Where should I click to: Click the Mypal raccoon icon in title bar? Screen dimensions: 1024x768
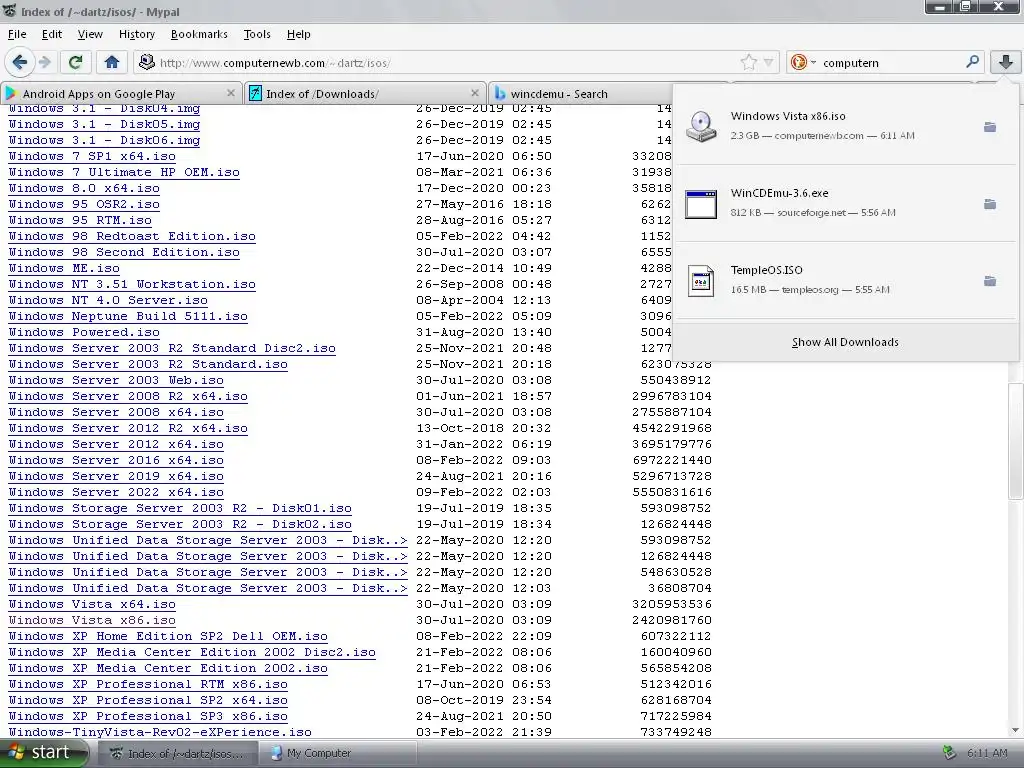click(9, 10)
